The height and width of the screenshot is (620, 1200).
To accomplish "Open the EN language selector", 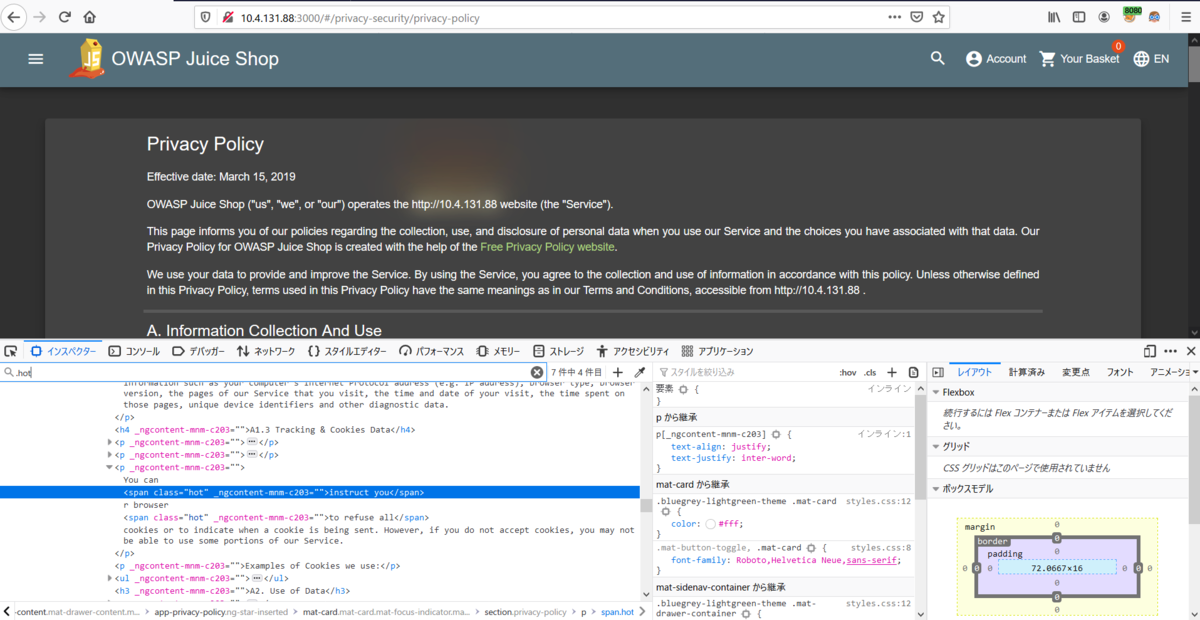I will tap(1151, 59).
